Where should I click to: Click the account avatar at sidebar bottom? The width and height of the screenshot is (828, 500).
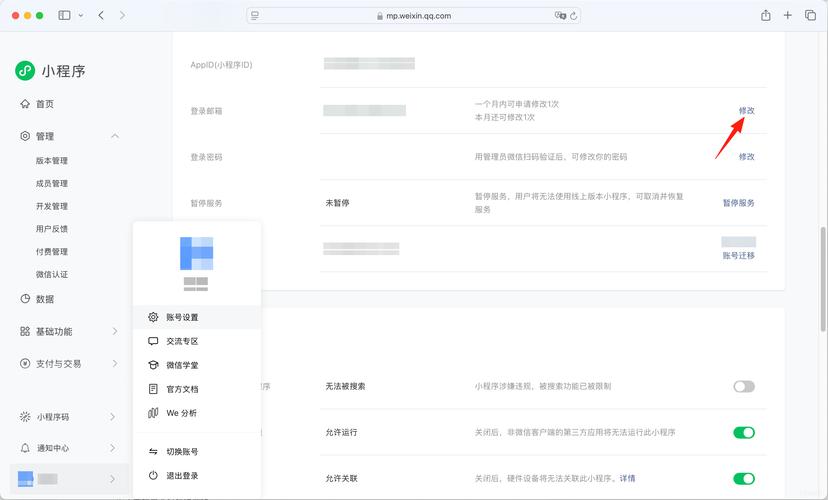click(x=25, y=479)
